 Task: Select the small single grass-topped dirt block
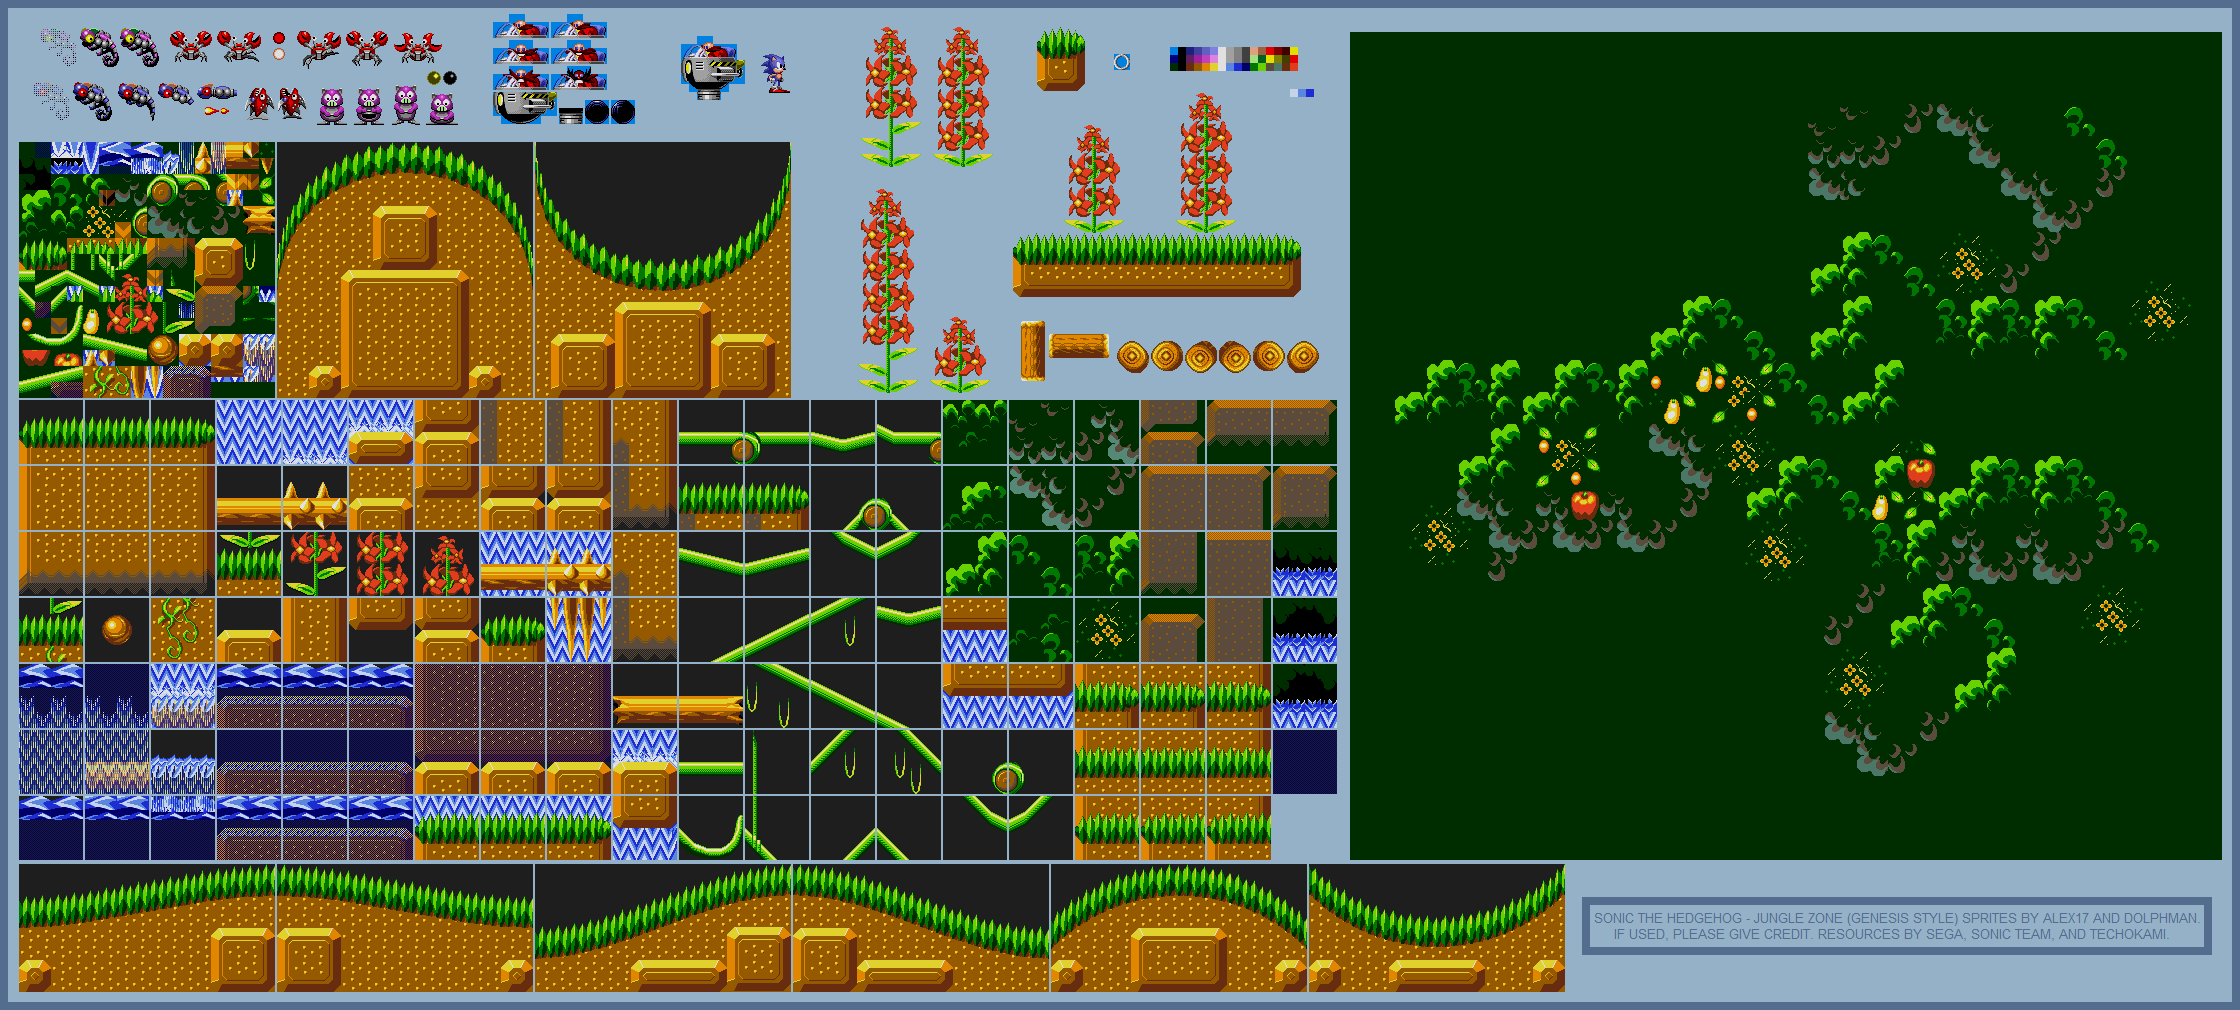1061,62
